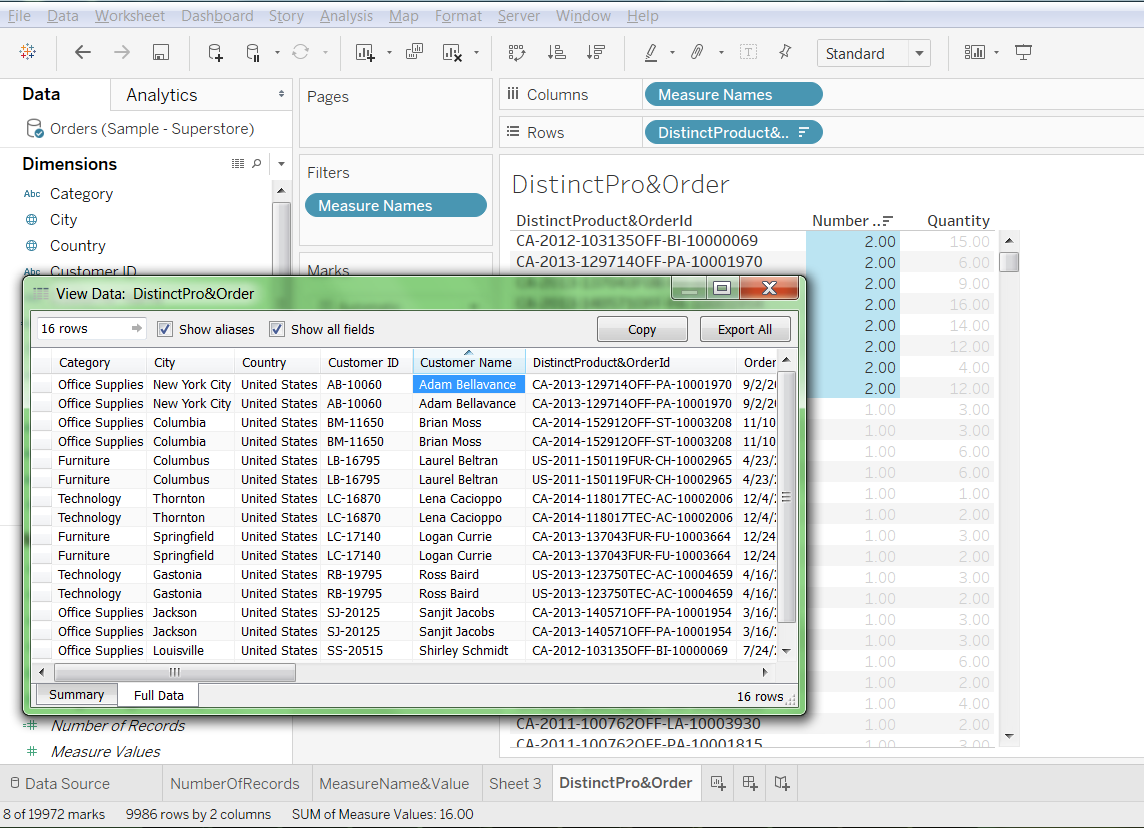Viewport: 1144px width, 828px height.
Task: Click the New Worksheet toolbar icon
Action: click(x=365, y=53)
